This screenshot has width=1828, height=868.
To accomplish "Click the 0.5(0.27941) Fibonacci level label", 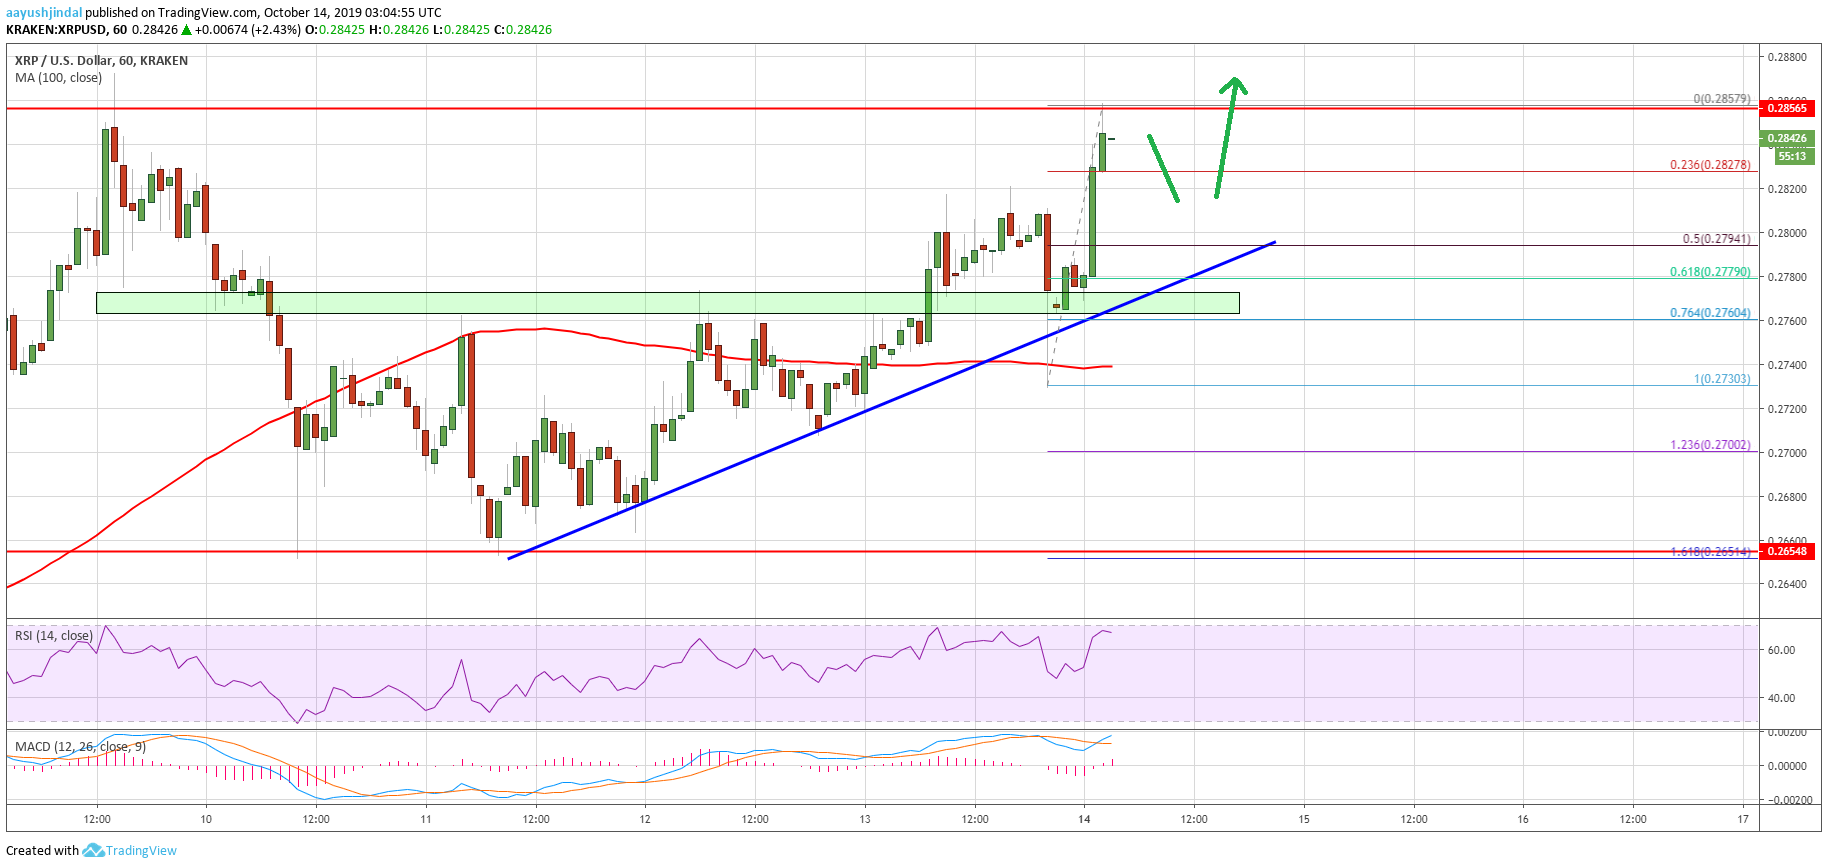I will (1716, 239).
